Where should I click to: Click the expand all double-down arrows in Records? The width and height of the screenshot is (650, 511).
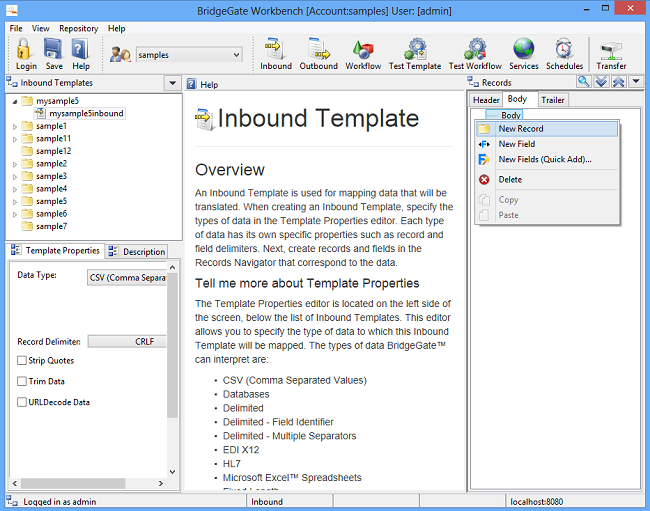601,82
